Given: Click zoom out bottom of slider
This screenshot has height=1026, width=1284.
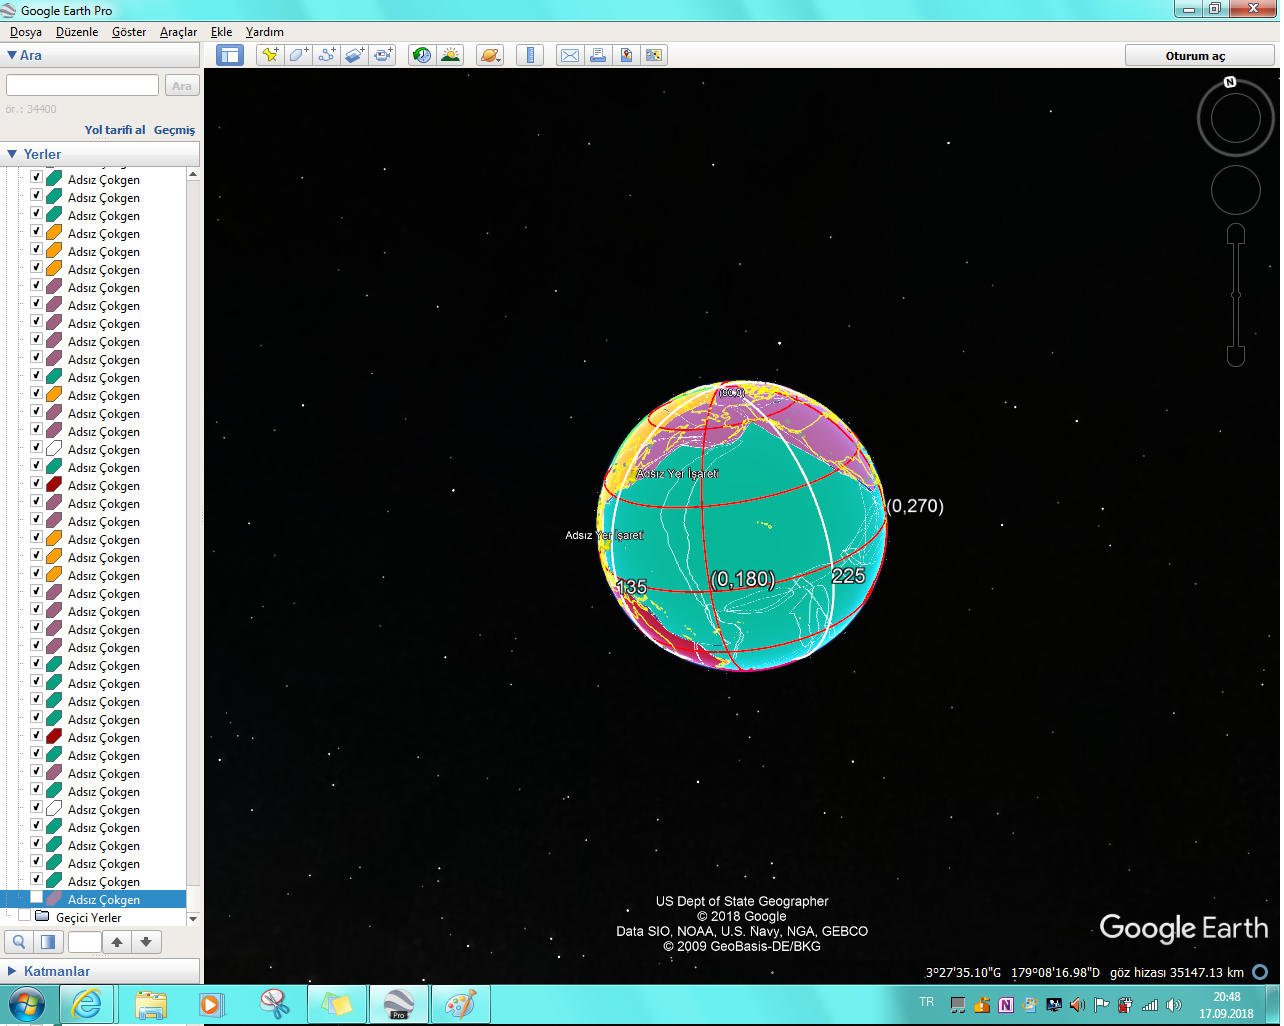Looking at the screenshot, I should click(x=1236, y=356).
